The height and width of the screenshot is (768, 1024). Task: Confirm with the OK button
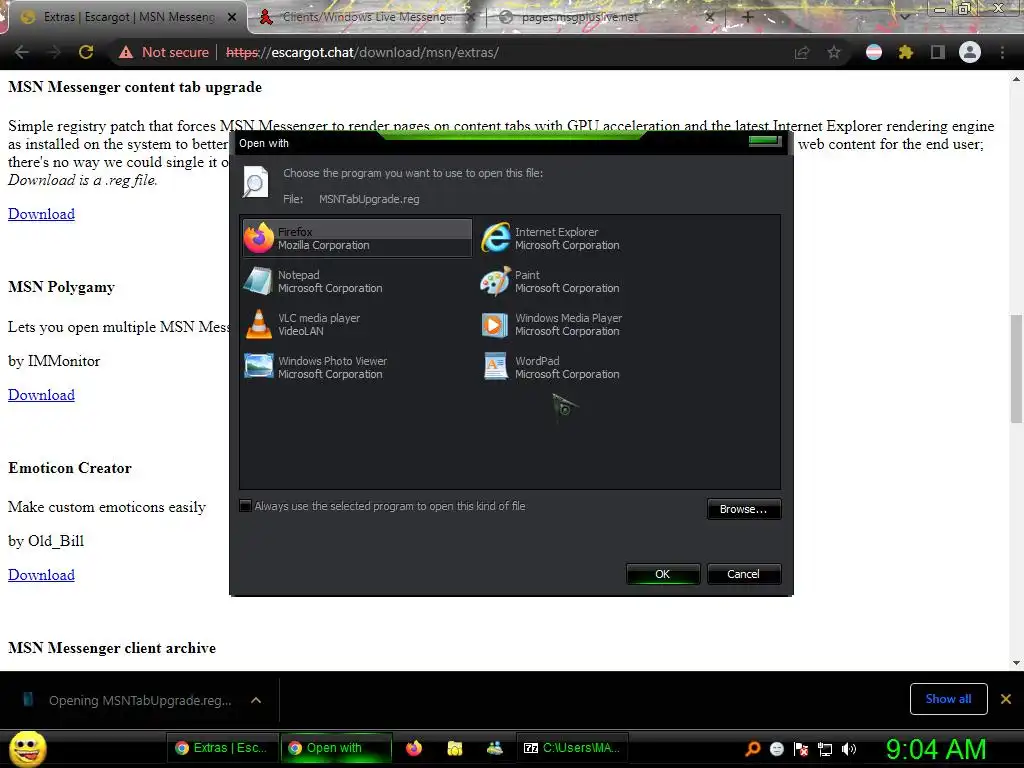(x=663, y=574)
